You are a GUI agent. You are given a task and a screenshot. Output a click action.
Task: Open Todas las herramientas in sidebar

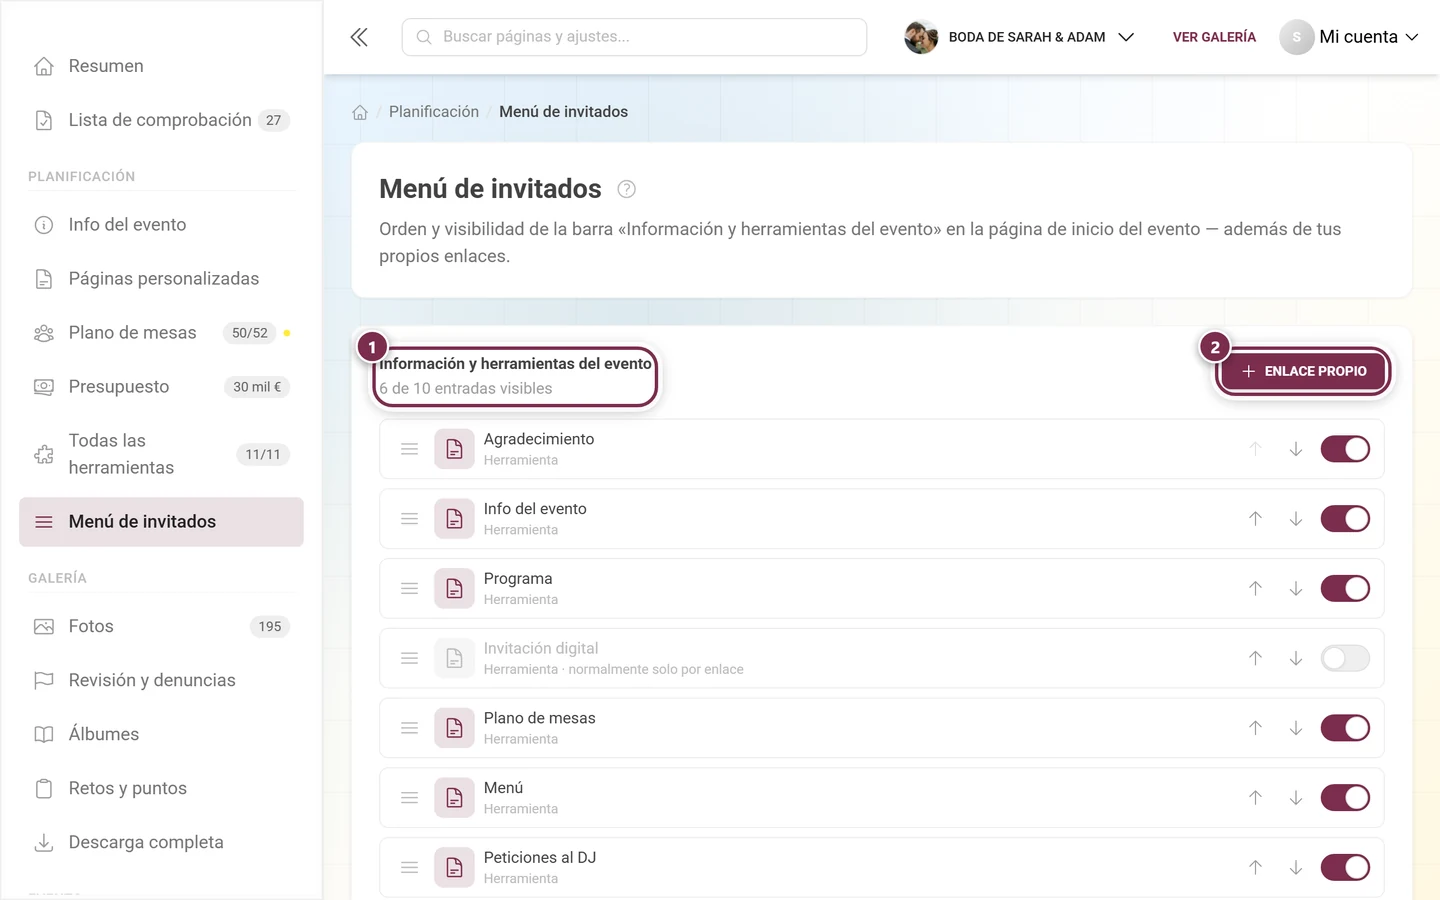coord(161,454)
